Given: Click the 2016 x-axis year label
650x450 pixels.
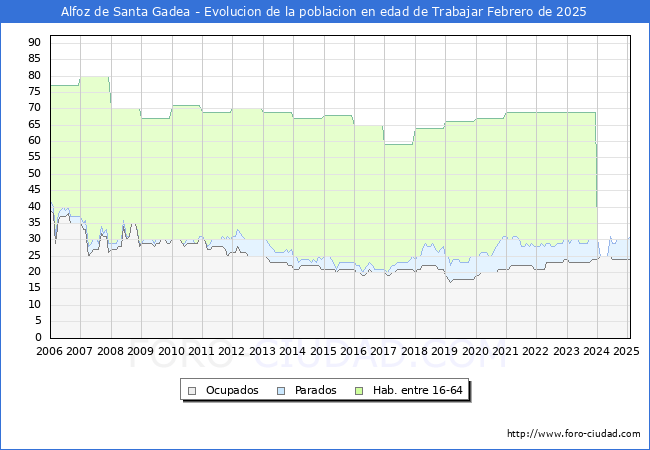Looking at the screenshot, I should tap(354, 351).
